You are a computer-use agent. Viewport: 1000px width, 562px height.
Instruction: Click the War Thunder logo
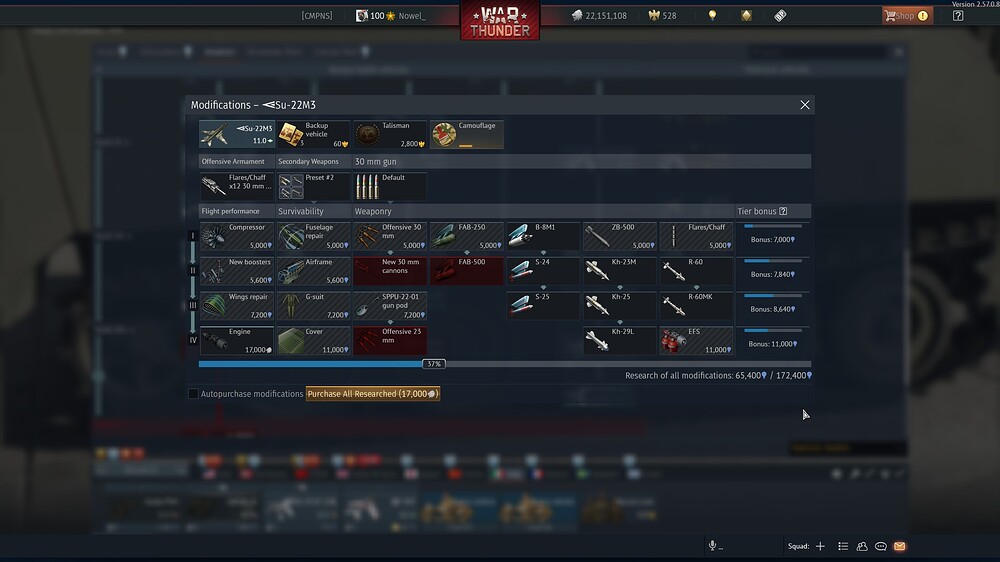pos(500,20)
